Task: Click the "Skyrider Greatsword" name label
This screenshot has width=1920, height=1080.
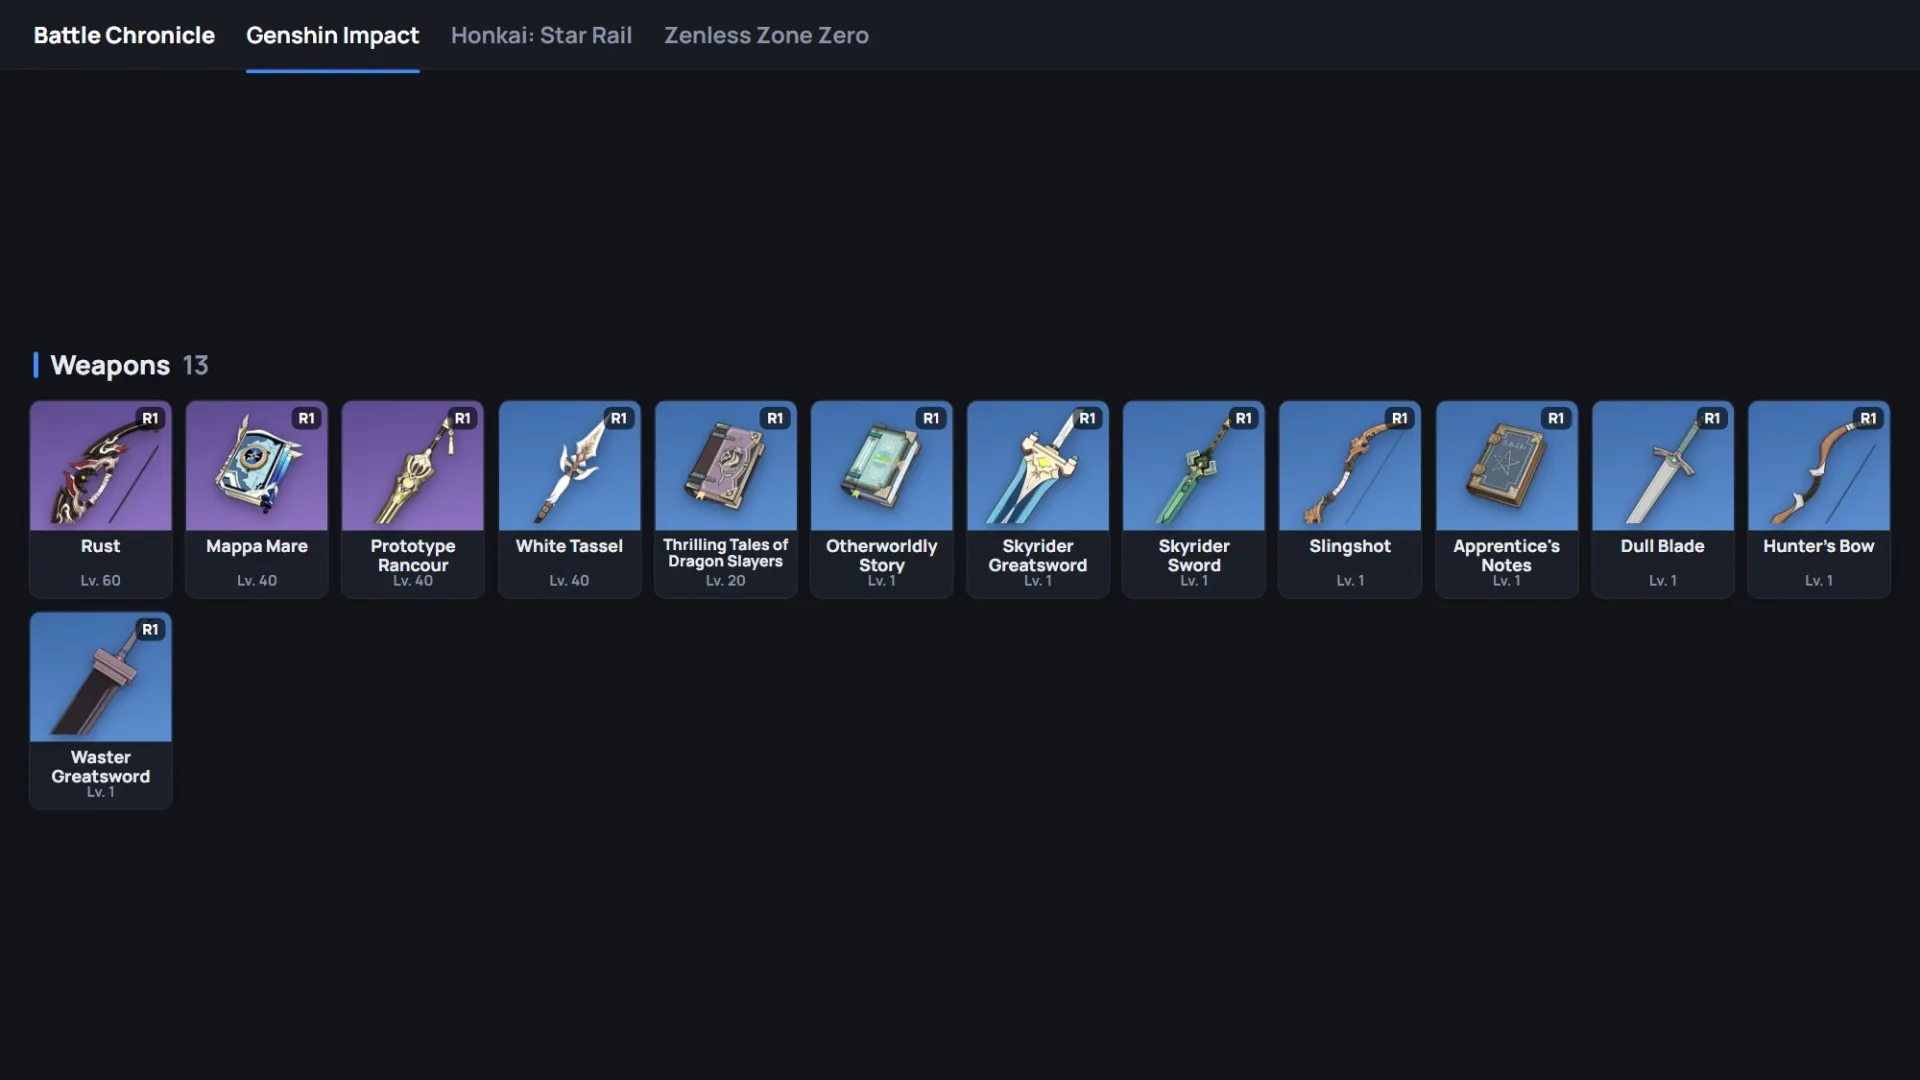Action: coord(1037,555)
